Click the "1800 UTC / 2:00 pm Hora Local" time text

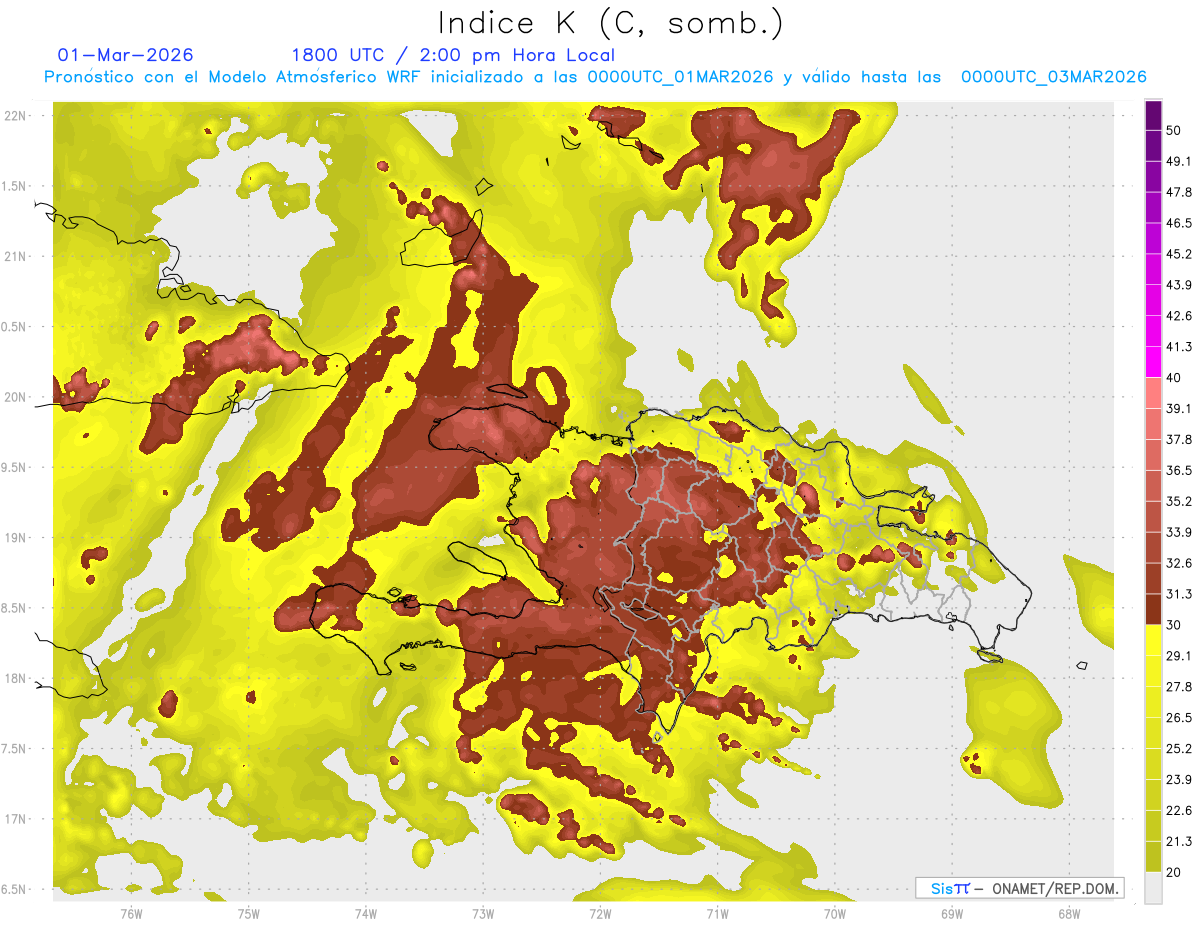coord(453,55)
